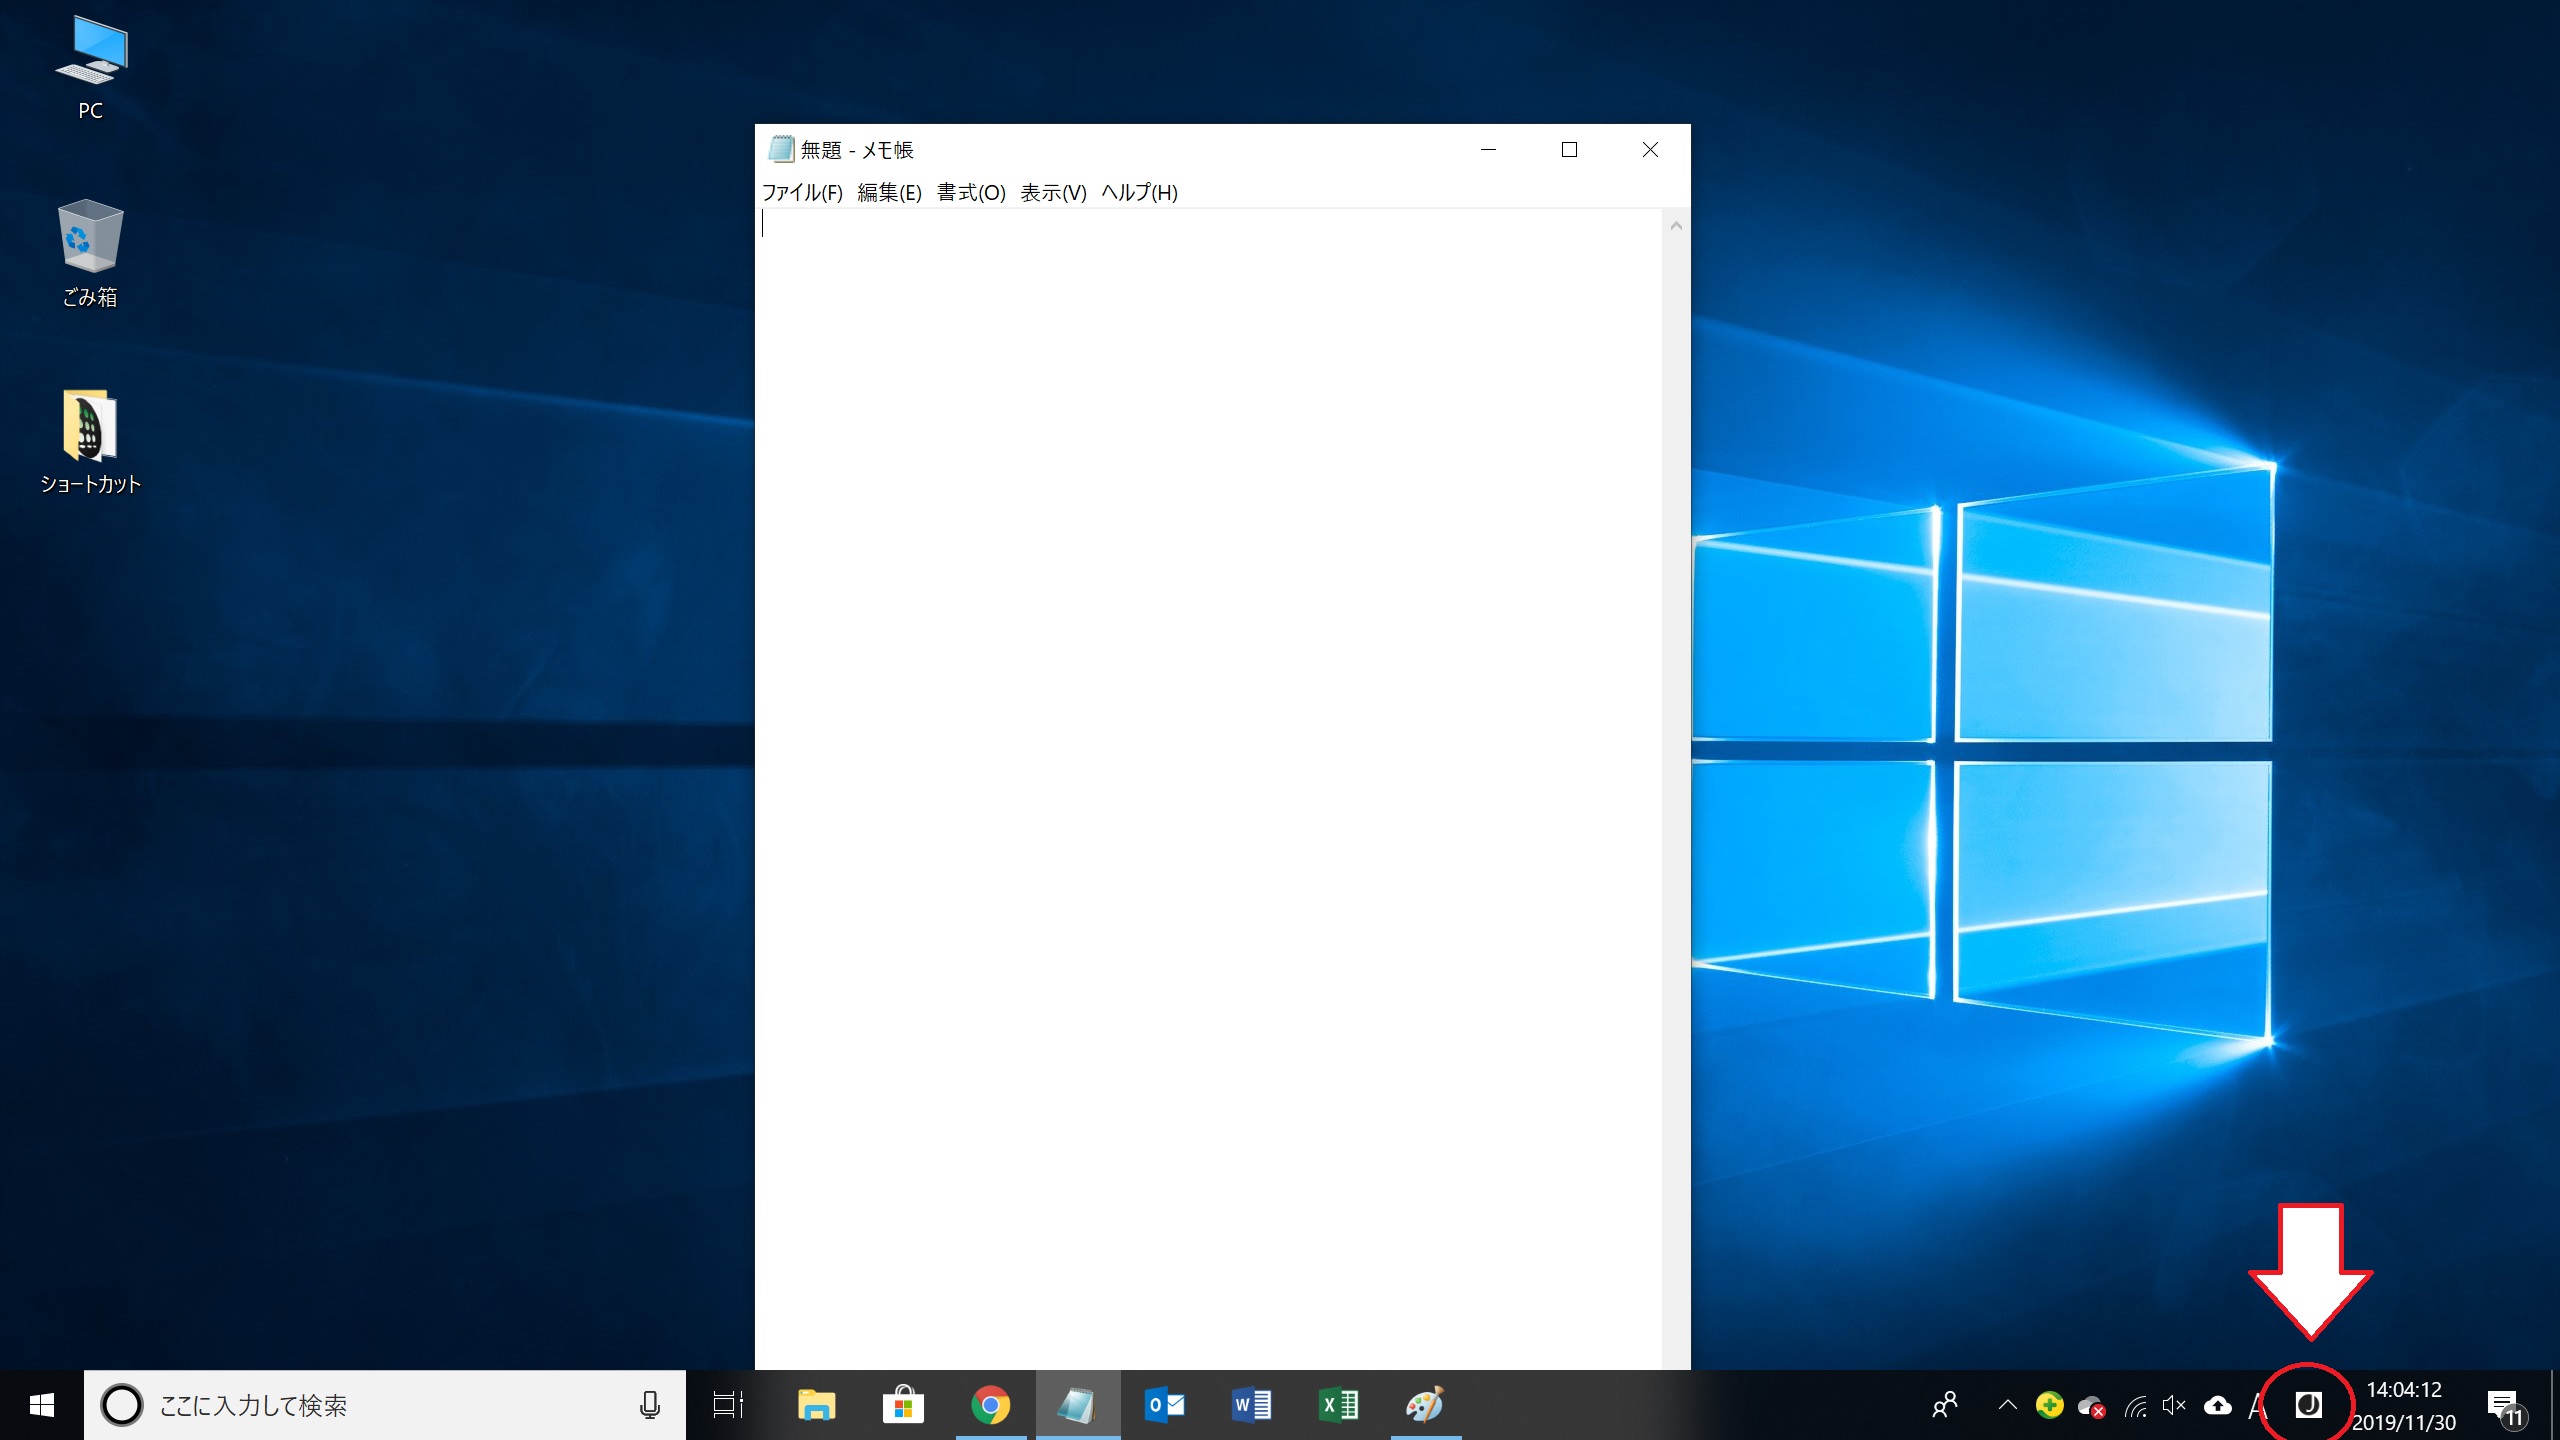
Task: Click the circled J input method icon
Action: tap(2308, 1405)
